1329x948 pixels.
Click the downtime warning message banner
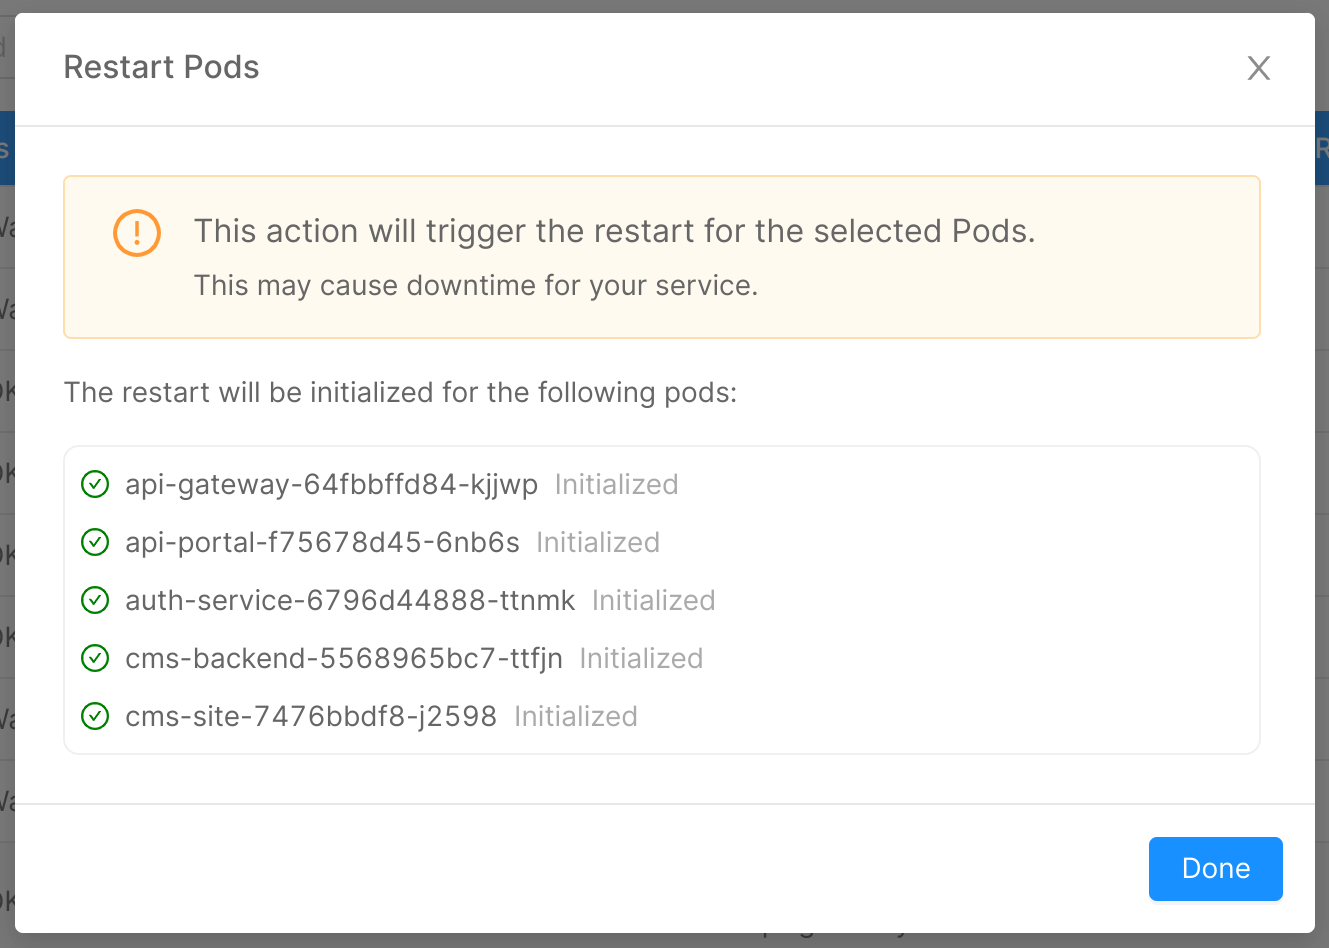(662, 257)
